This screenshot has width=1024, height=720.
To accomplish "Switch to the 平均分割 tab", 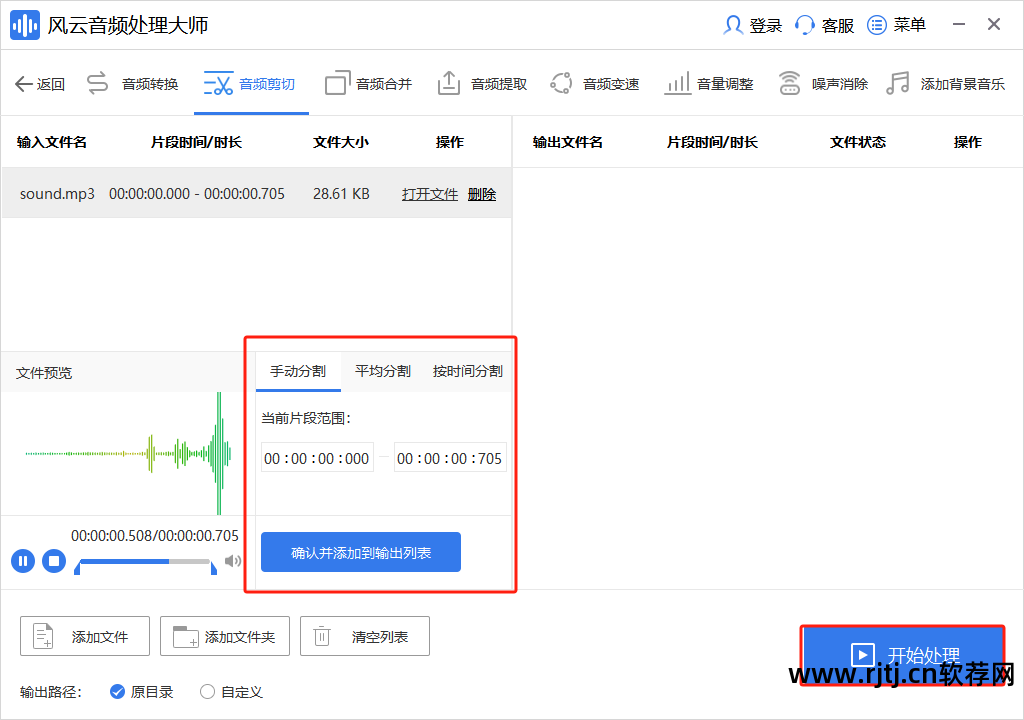I will tap(384, 369).
